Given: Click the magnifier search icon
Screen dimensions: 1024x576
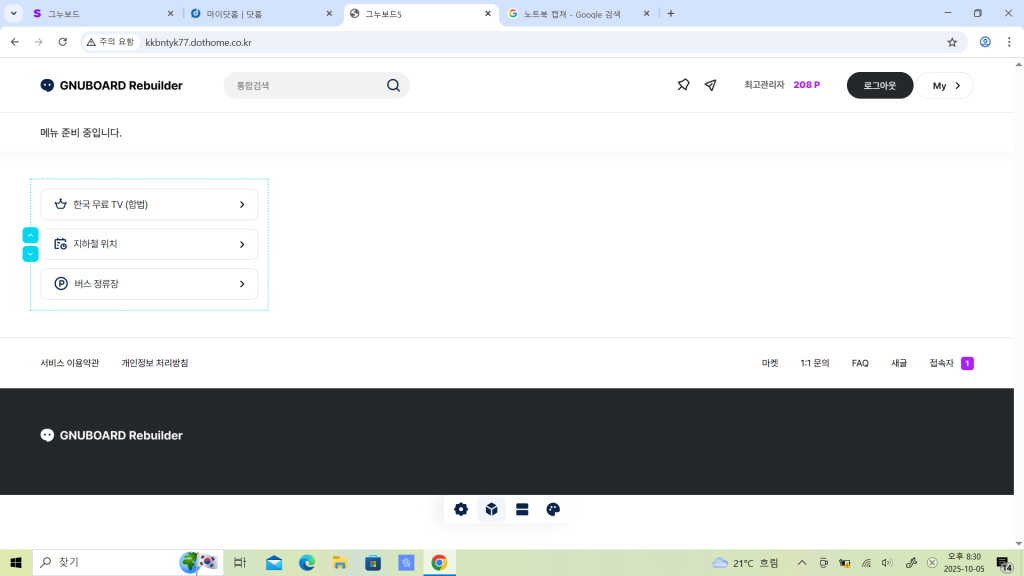Looking at the screenshot, I should (x=393, y=86).
